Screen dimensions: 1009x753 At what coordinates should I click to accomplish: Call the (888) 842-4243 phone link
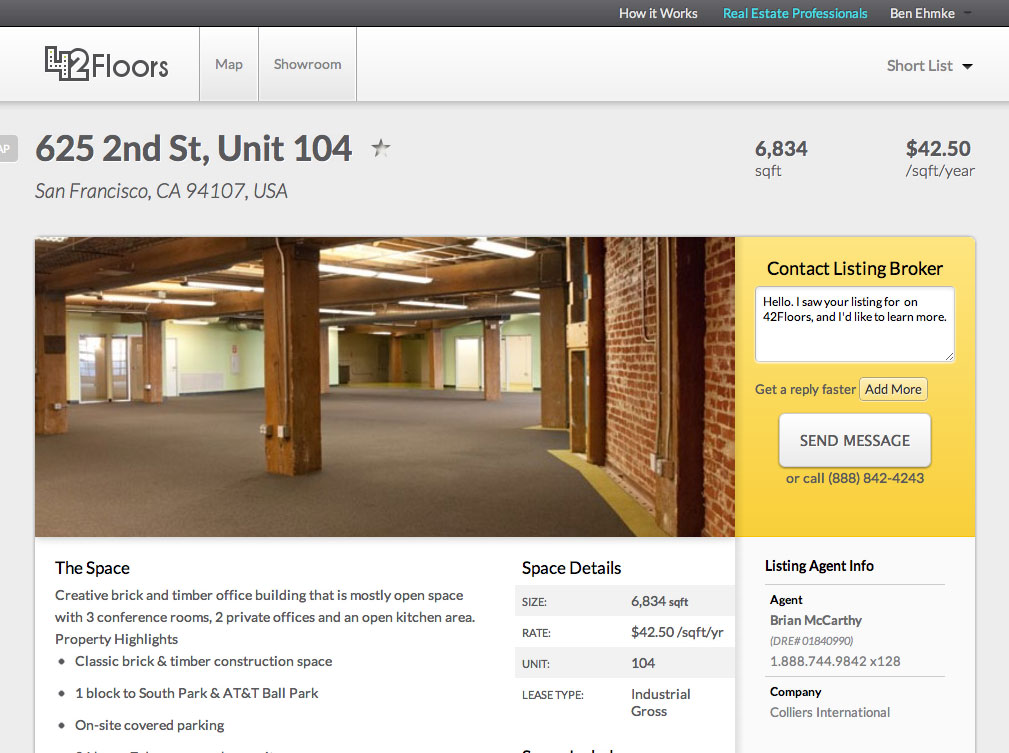(x=876, y=478)
